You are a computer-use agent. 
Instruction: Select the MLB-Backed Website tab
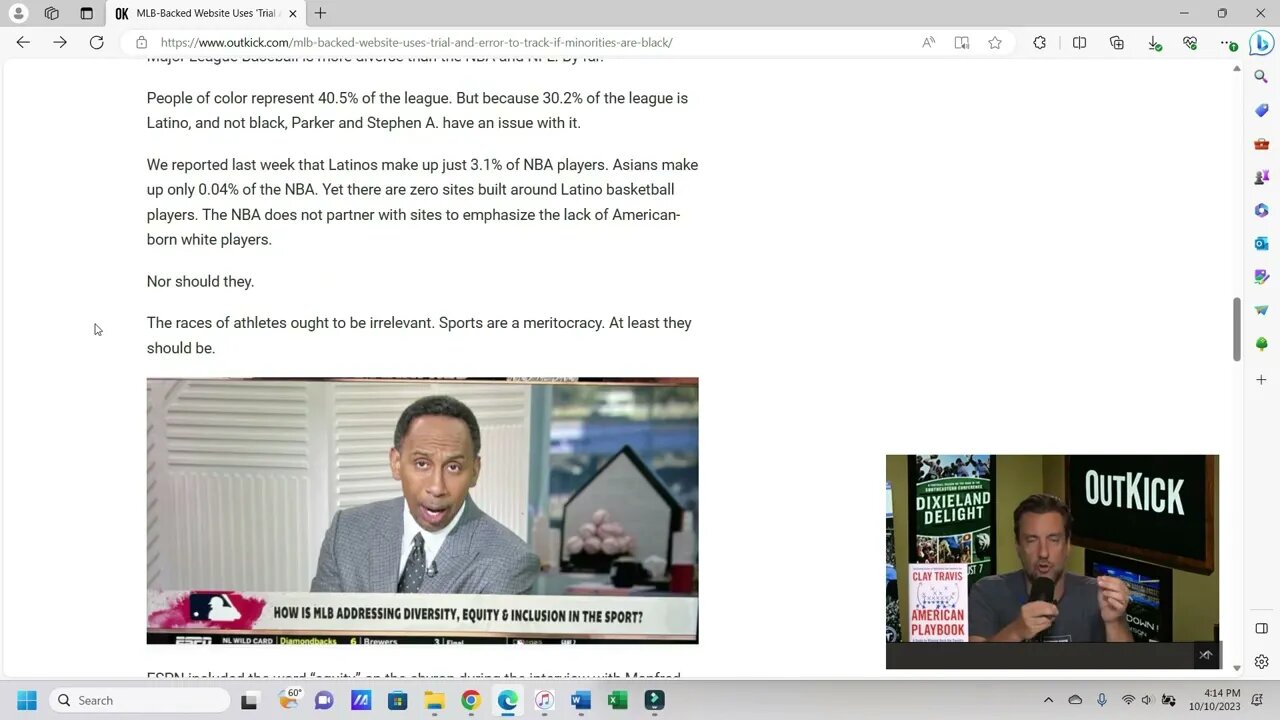(x=204, y=14)
